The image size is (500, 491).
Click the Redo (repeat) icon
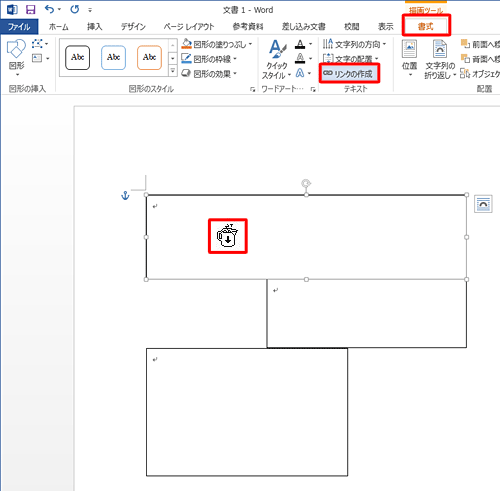[75, 9]
